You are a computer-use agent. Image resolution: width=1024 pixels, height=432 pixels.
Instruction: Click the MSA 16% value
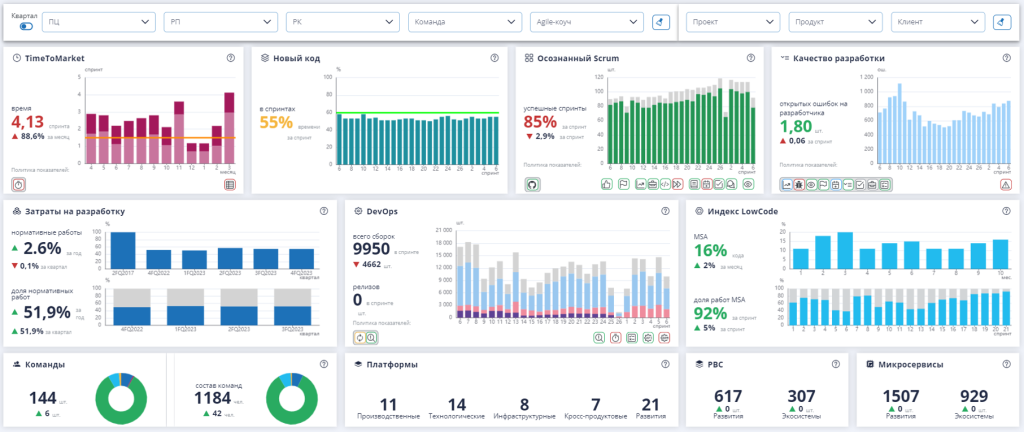[710, 251]
